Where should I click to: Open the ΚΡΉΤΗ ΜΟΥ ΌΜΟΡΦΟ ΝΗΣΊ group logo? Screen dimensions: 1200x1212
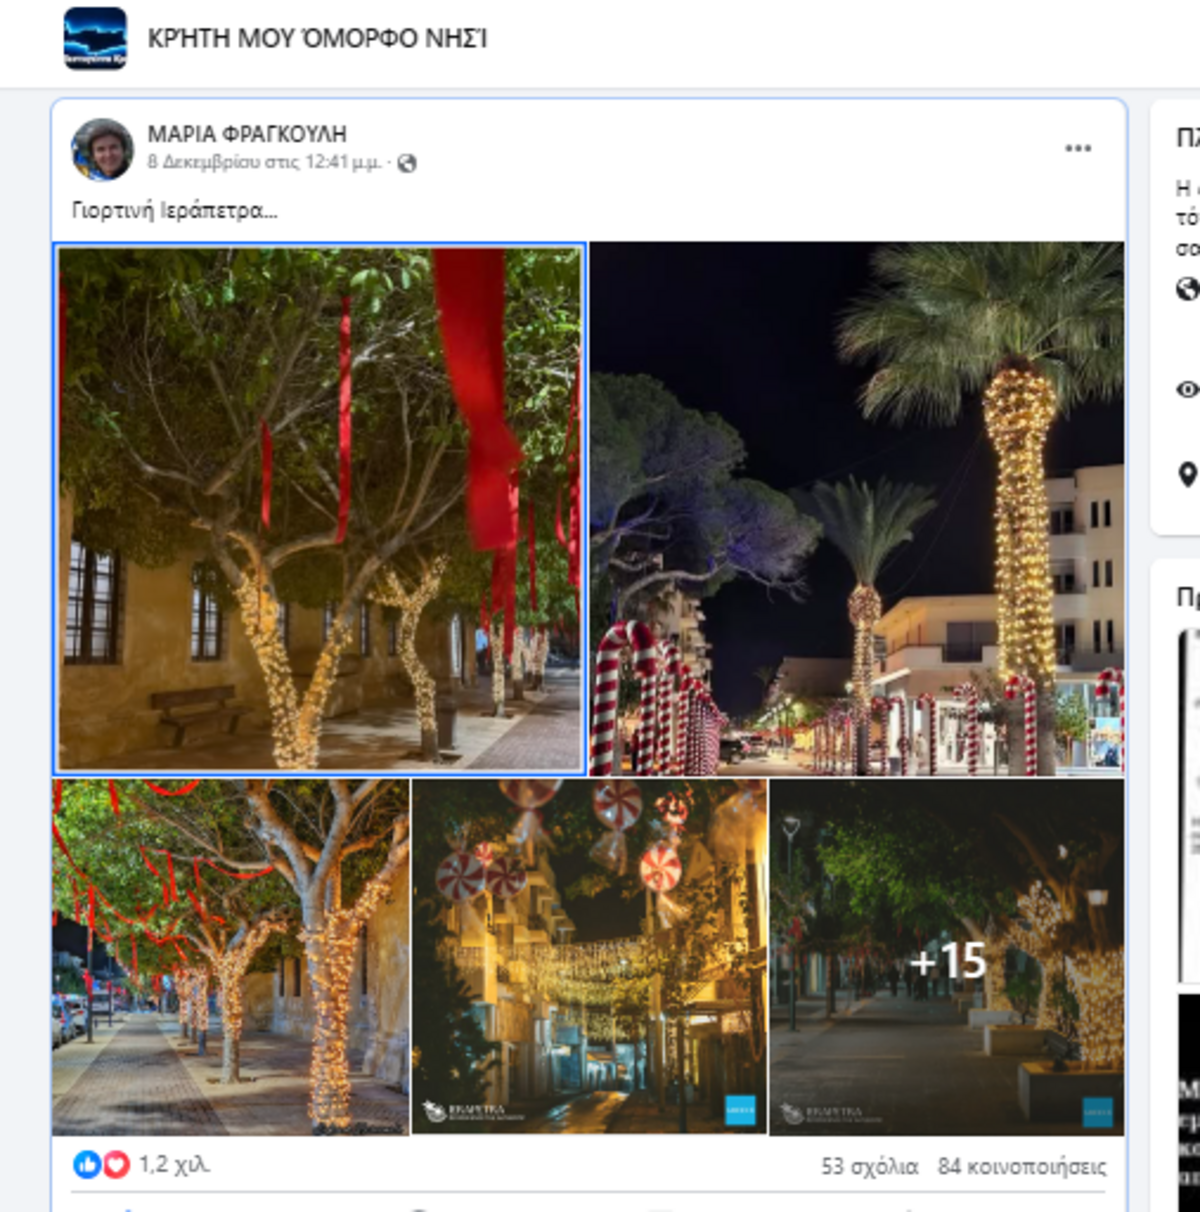click(x=95, y=38)
